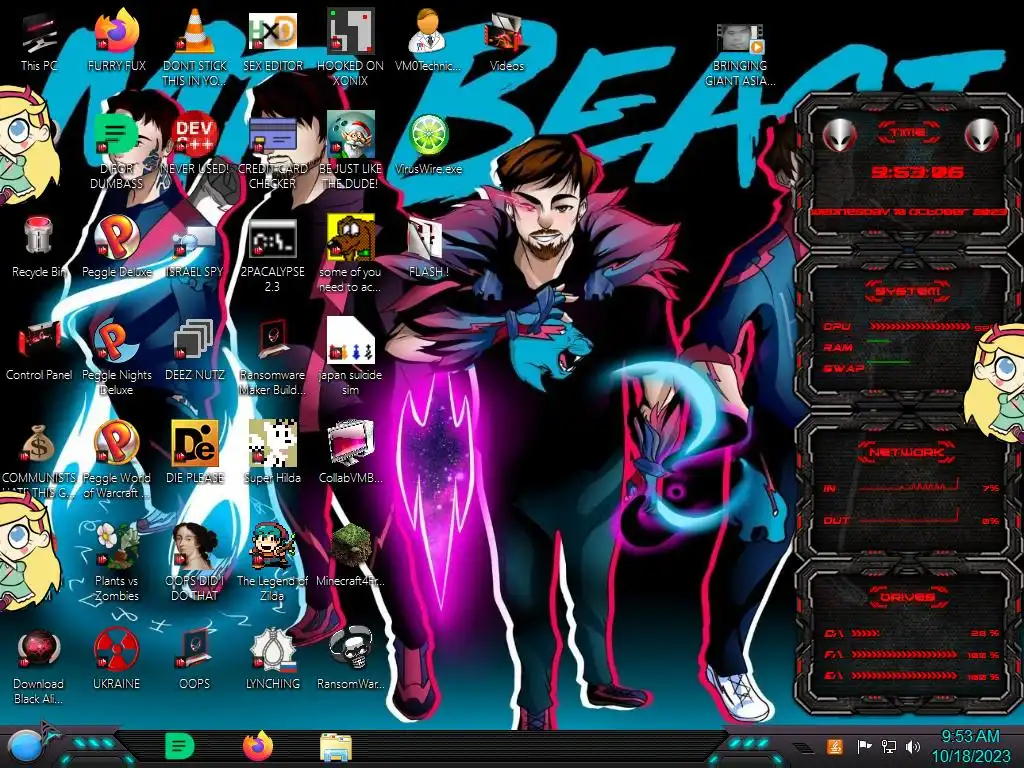Image resolution: width=1024 pixels, height=768 pixels.
Task: Click the TIME header on the gadget
Action: click(908, 133)
